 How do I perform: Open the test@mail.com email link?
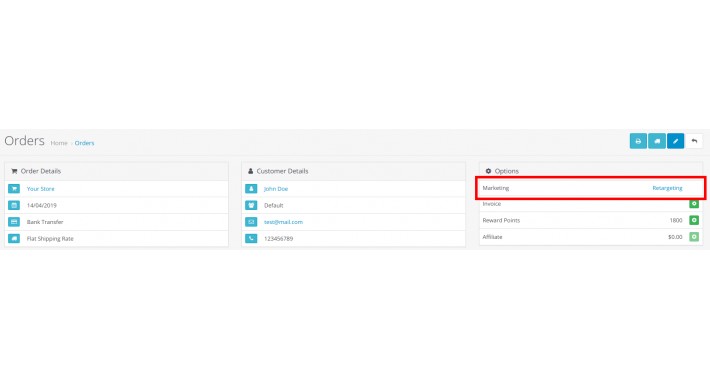tap(283, 222)
